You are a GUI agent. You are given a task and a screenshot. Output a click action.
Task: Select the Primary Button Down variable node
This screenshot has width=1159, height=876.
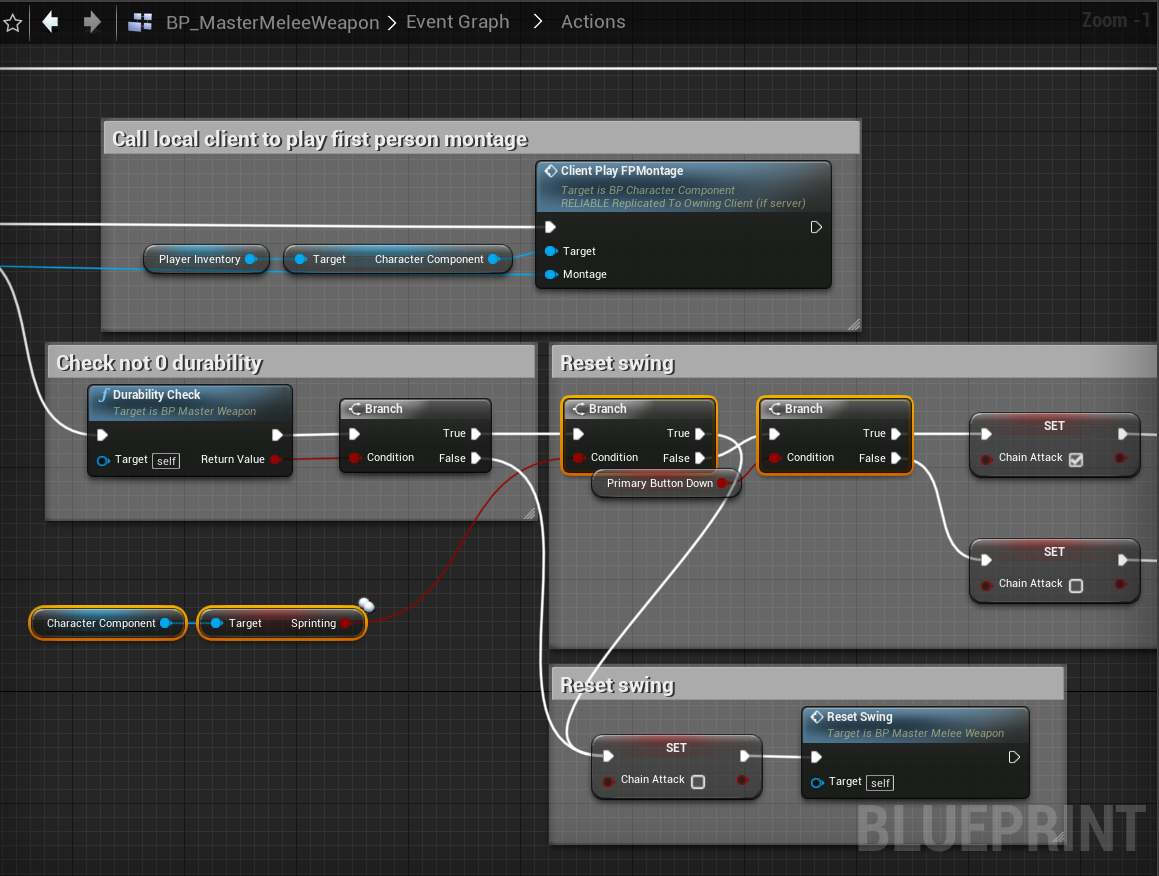(x=659, y=484)
